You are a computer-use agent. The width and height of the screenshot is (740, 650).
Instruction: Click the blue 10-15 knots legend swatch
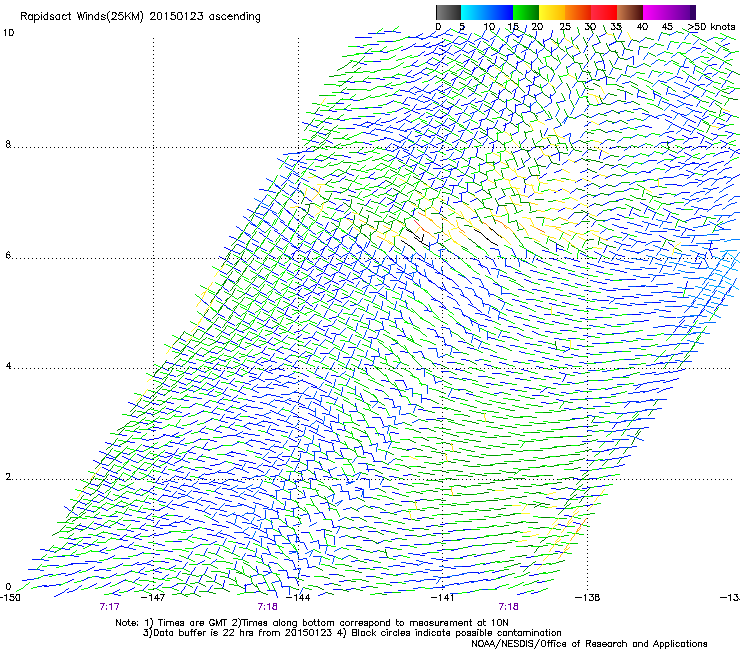[x=500, y=12]
